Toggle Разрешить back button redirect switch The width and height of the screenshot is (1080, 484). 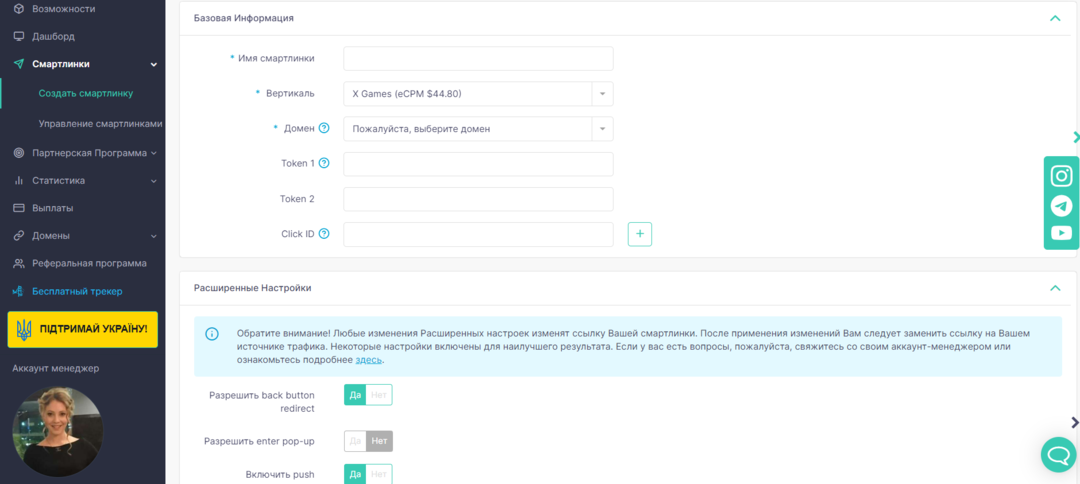click(x=368, y=395)
